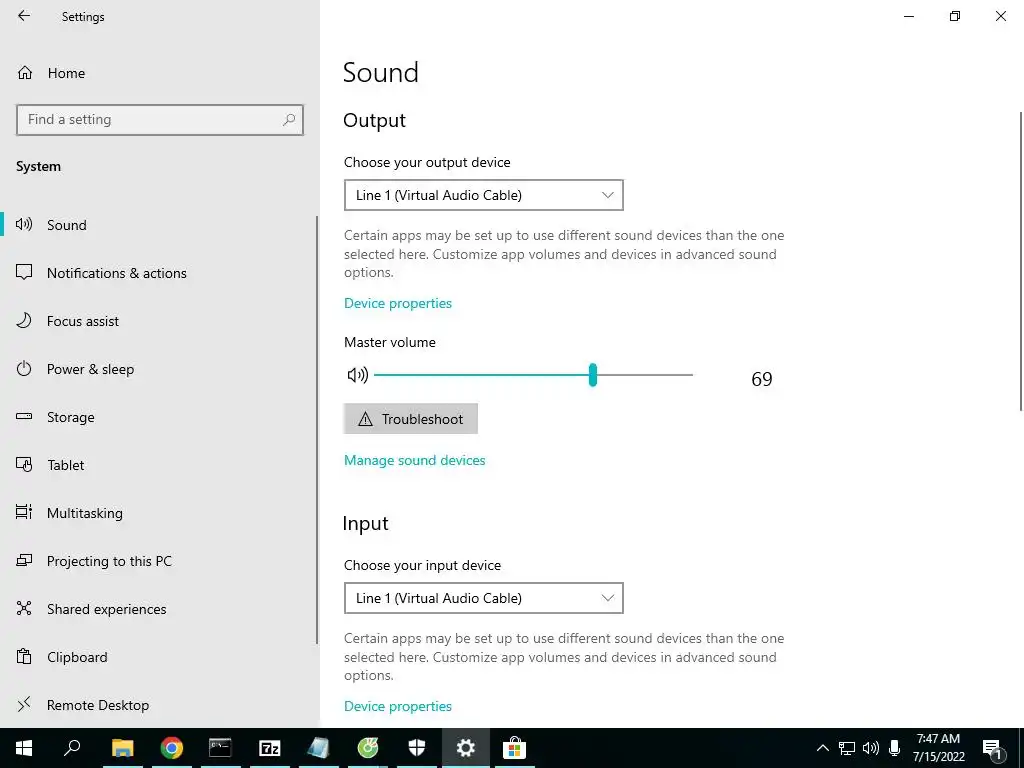Open Shared experiences settings
This screenshot has width=1024, height=768.
tap(159, 609)
